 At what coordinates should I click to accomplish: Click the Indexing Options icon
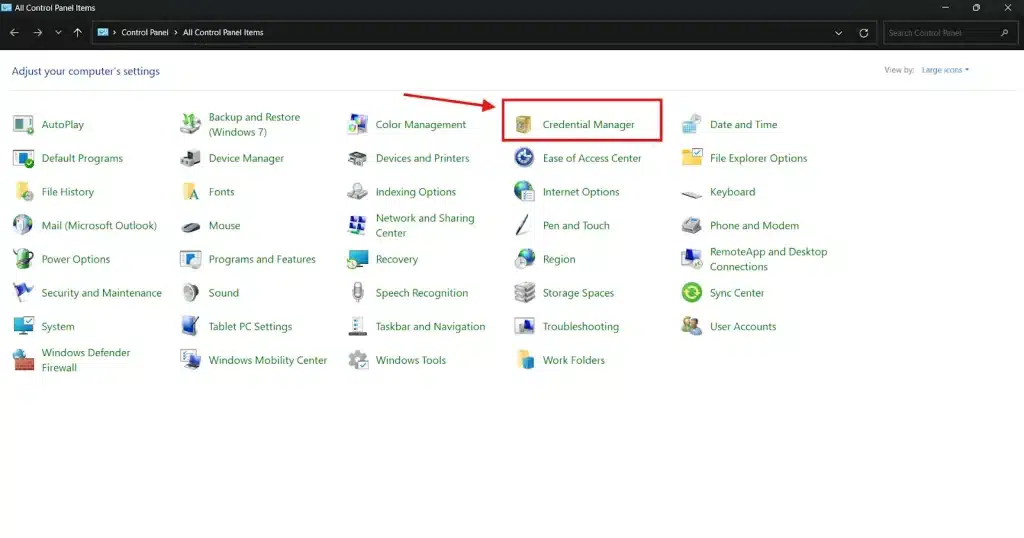(358, 191)
